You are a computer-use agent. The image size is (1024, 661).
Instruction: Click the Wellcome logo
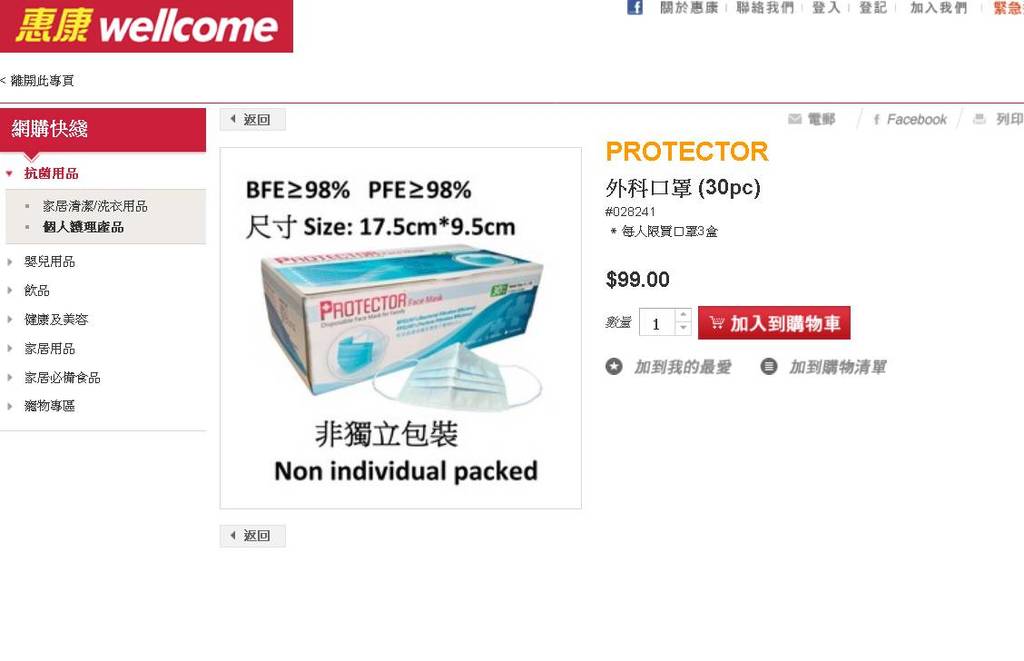pos(146,26)
